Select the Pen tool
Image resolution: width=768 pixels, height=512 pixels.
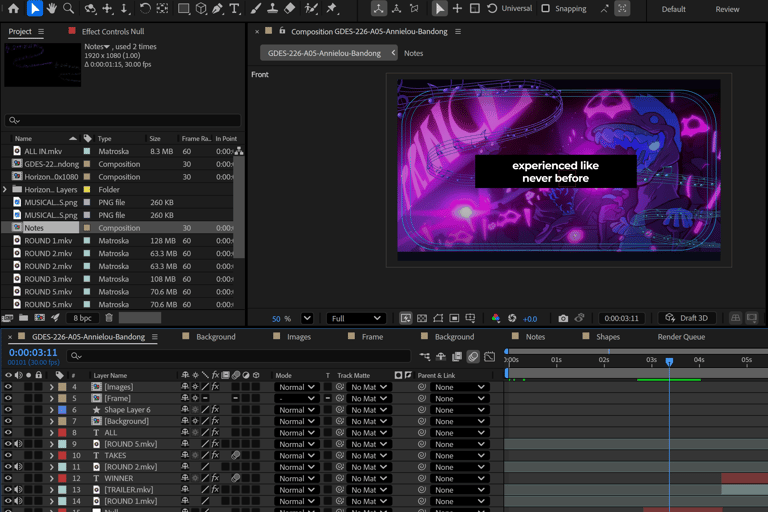(x=217, y=8)
